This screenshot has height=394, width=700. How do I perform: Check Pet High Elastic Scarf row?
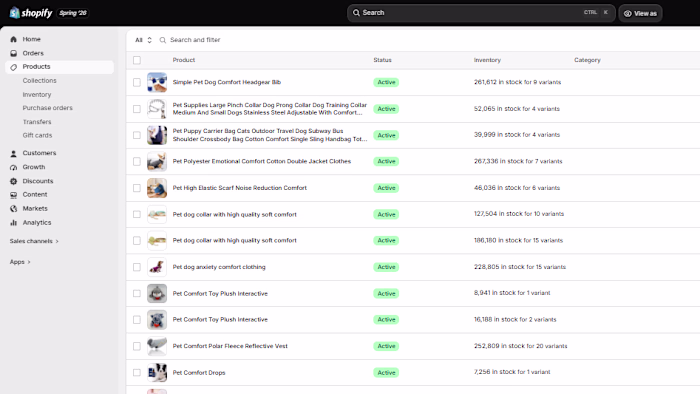click(x=137, y=188)
